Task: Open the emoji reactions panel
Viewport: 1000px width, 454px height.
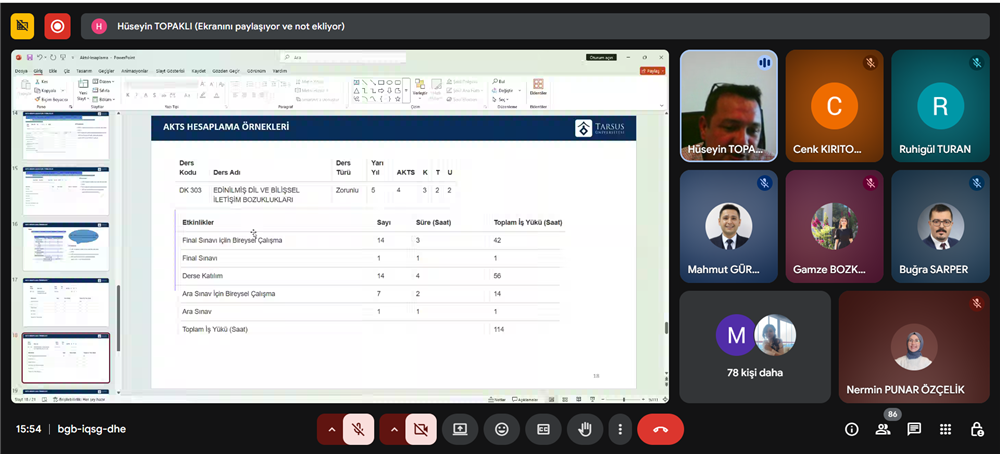Action: point(501,429)
